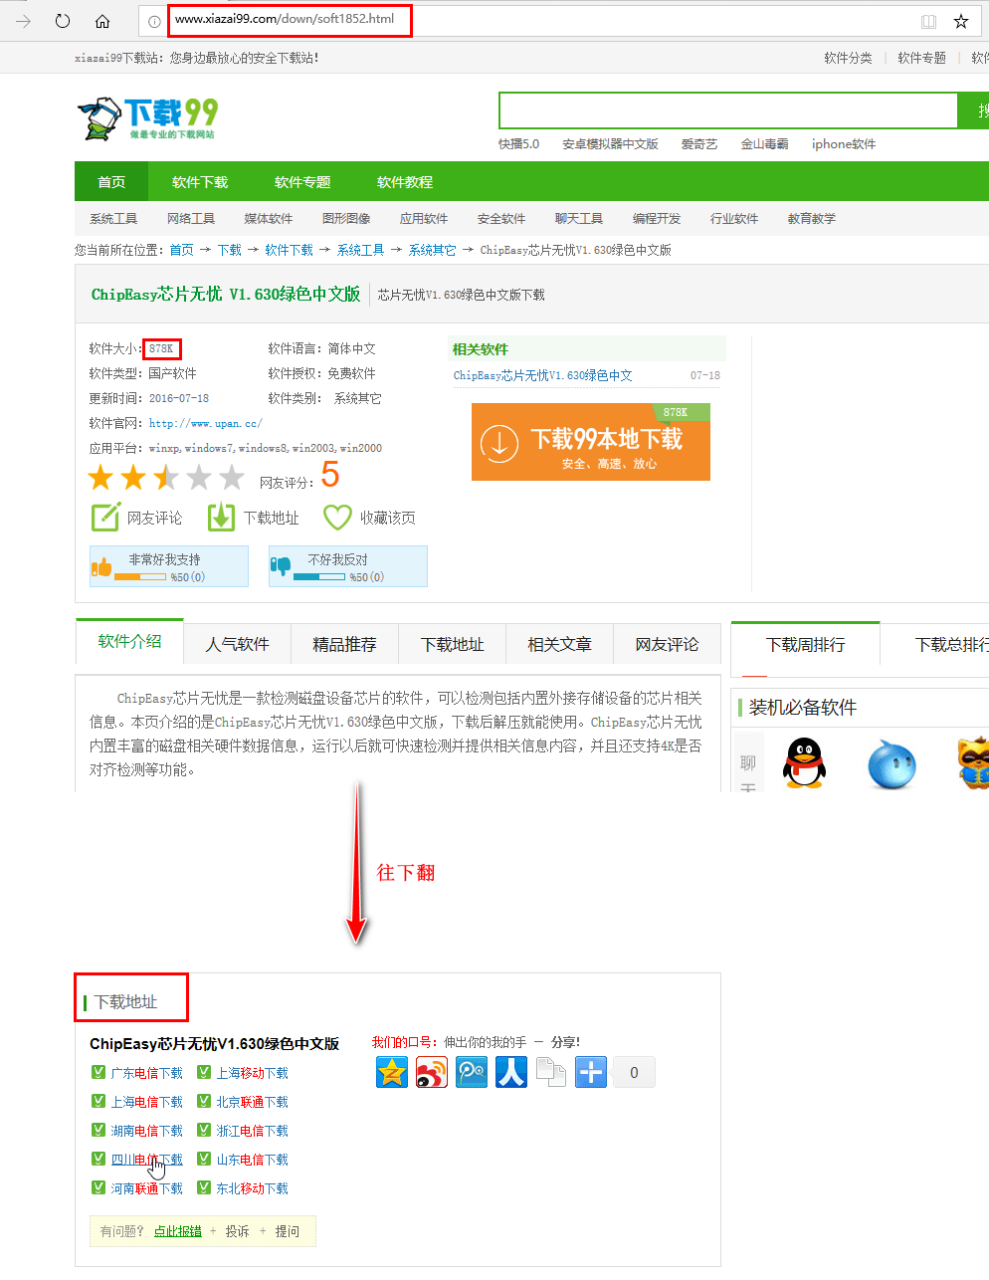
Task: Share to Sina Weibo
Action: (431, 1071)
